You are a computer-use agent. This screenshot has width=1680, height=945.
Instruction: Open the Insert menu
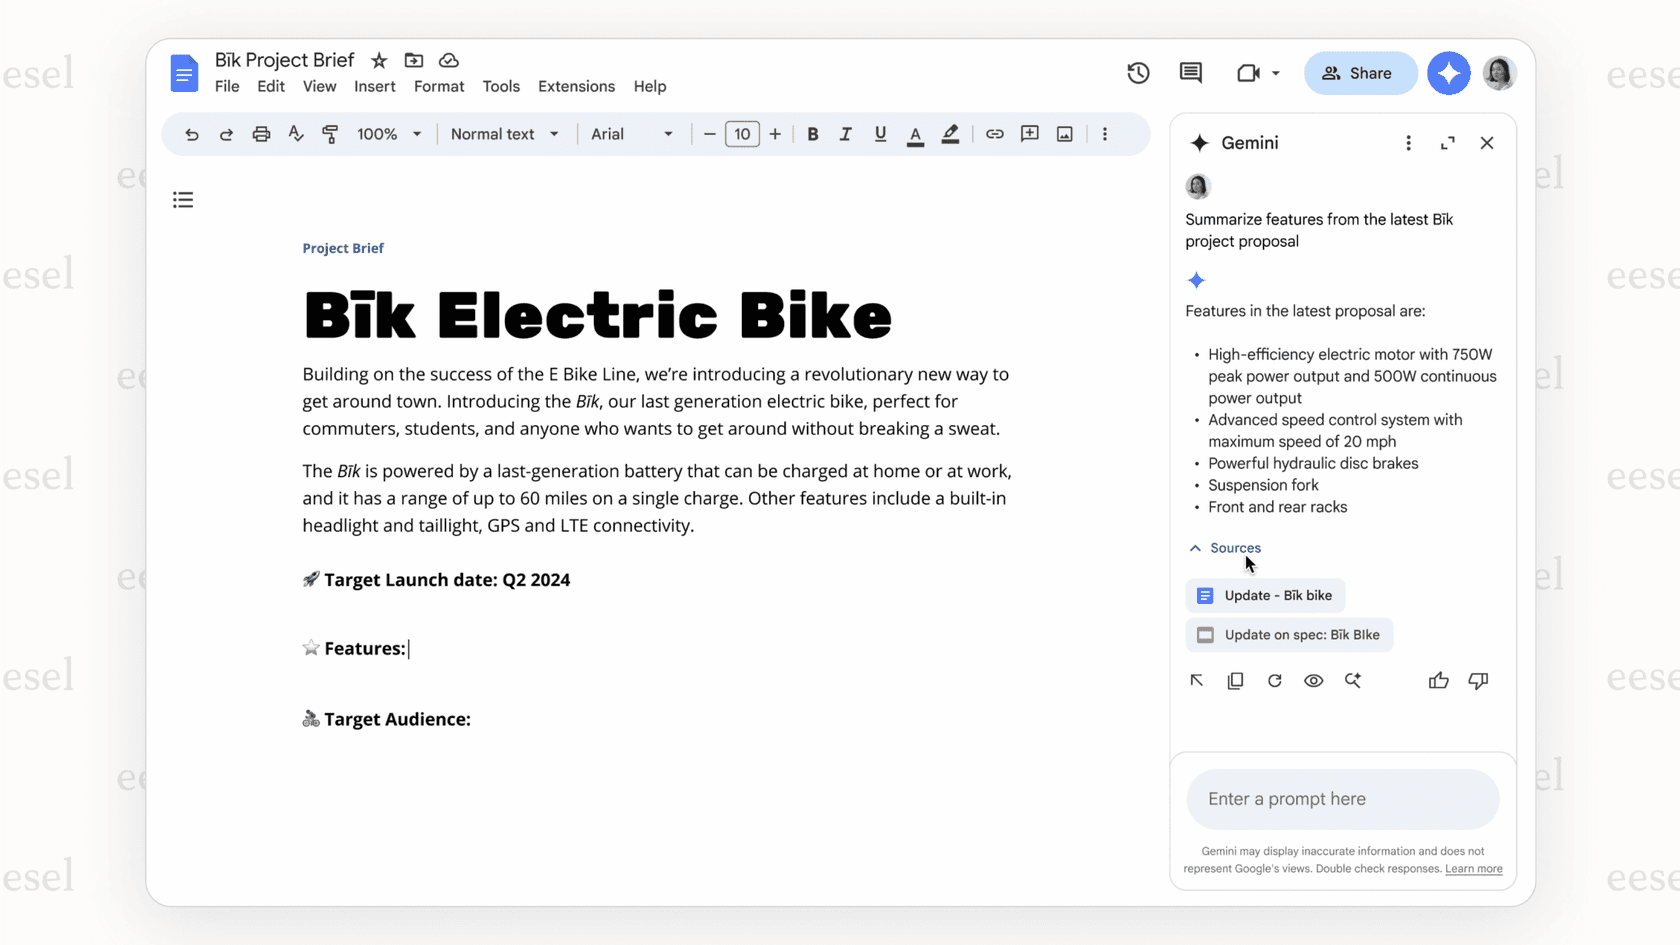click(374, 86)
